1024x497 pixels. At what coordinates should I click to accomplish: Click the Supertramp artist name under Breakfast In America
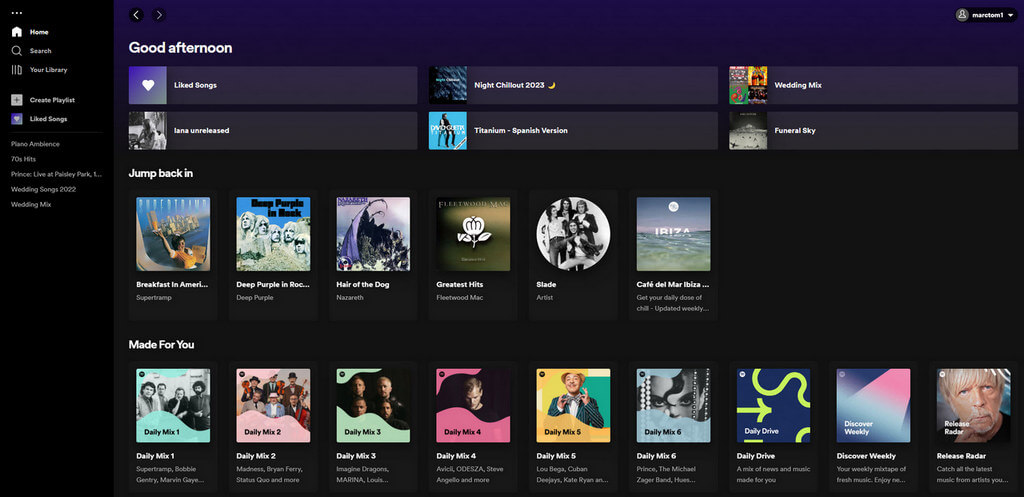coord(153,298)
